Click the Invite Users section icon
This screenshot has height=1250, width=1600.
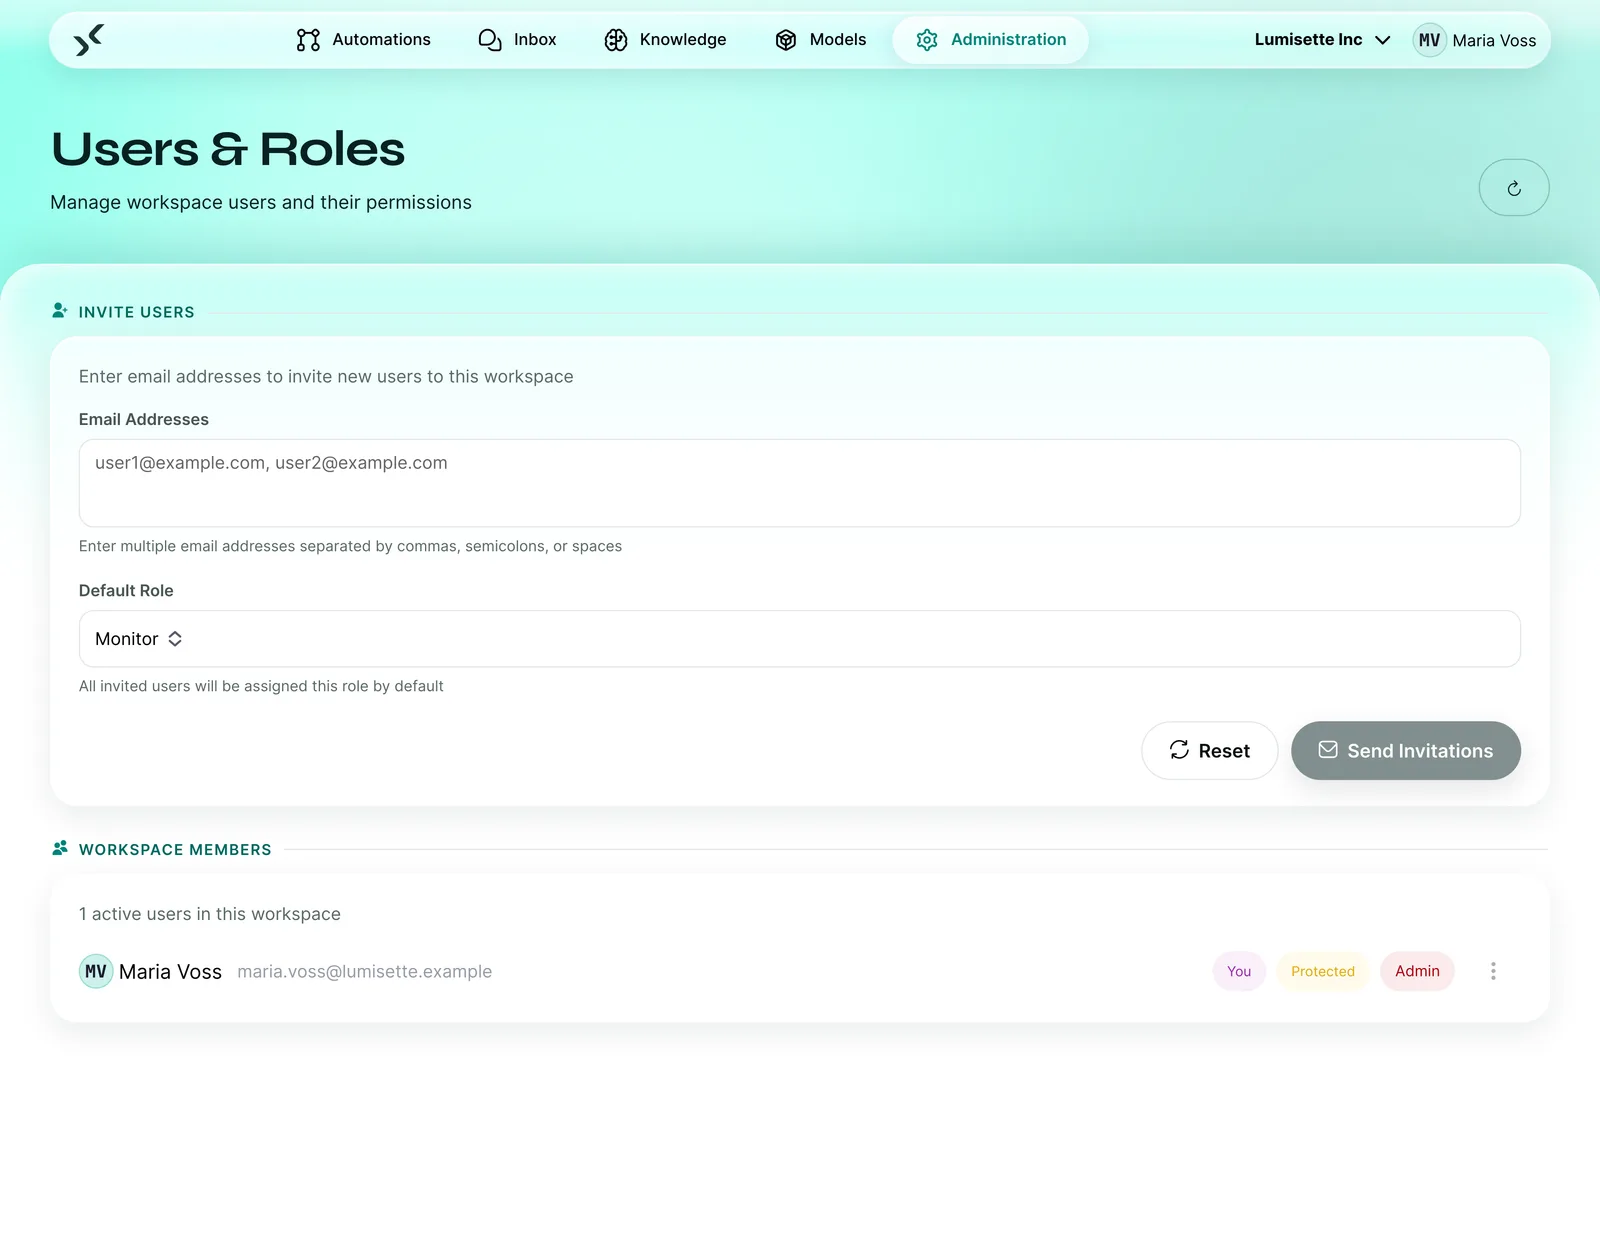tap(60, 311)
